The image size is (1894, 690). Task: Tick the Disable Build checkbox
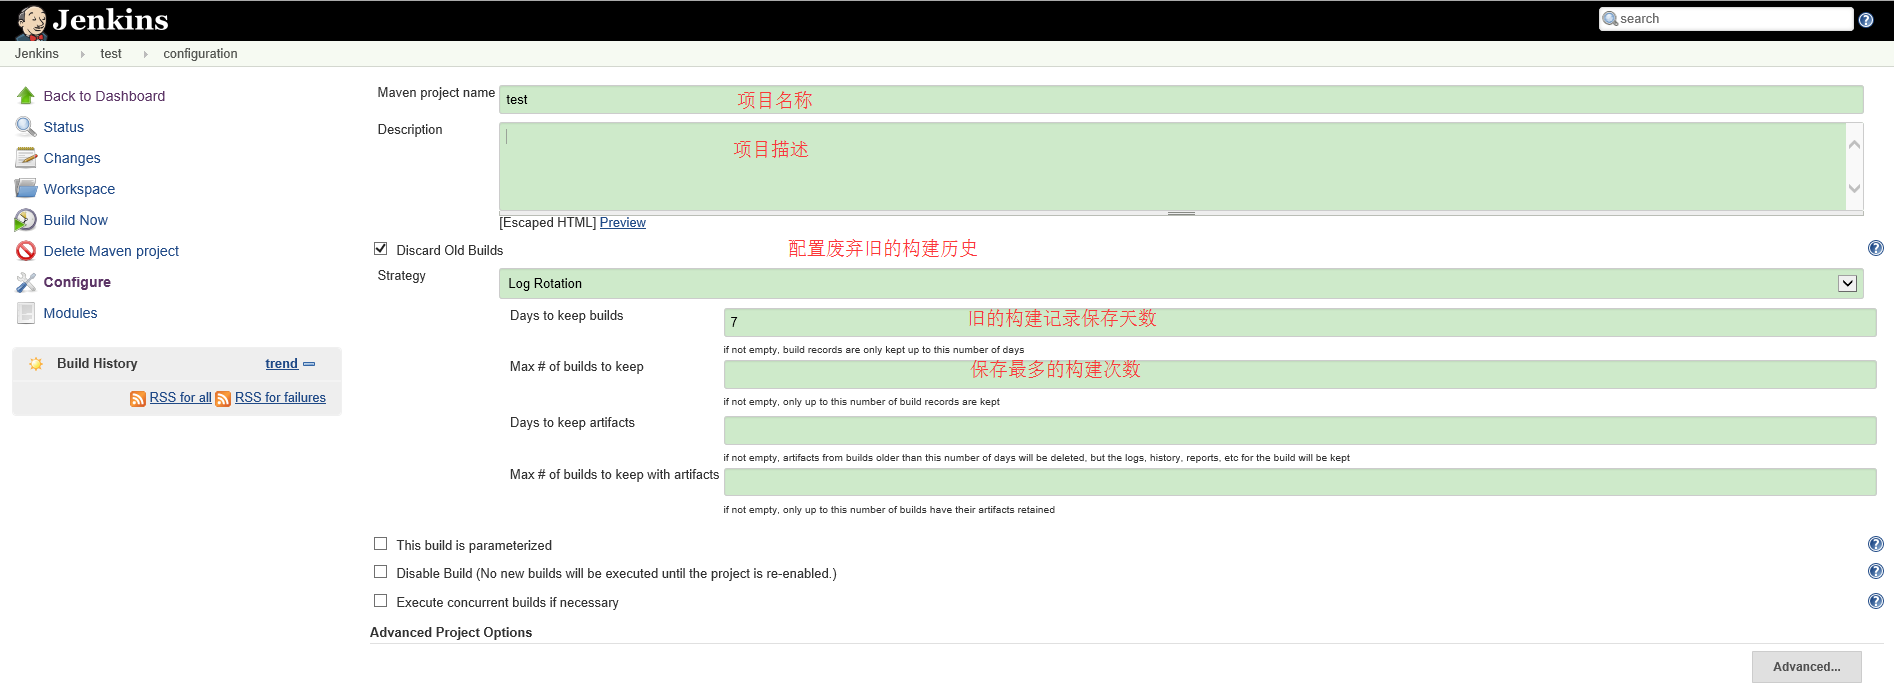381,572
